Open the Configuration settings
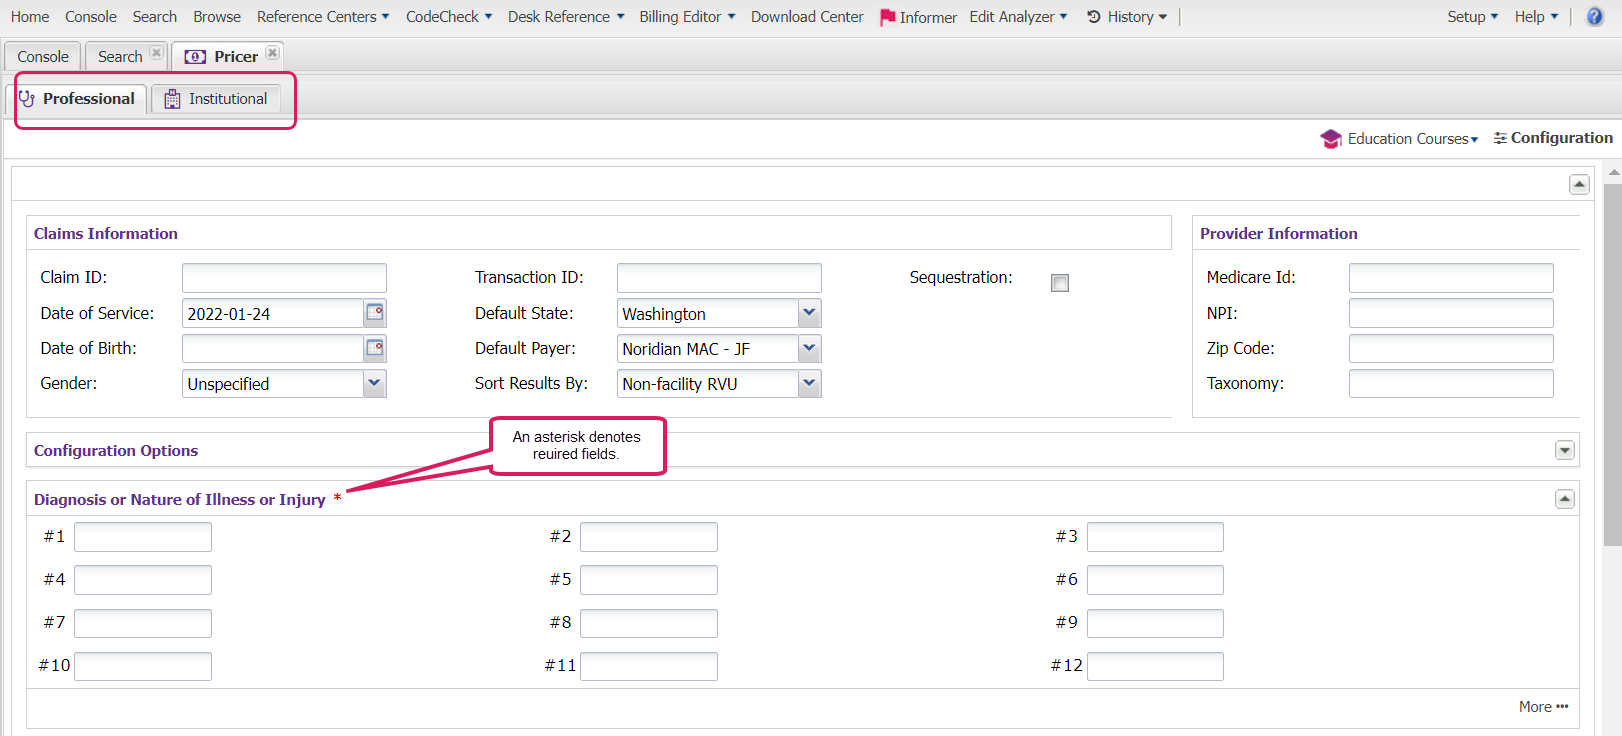Viewport: 1622px width, 736px height. [x=1553, y=138]
